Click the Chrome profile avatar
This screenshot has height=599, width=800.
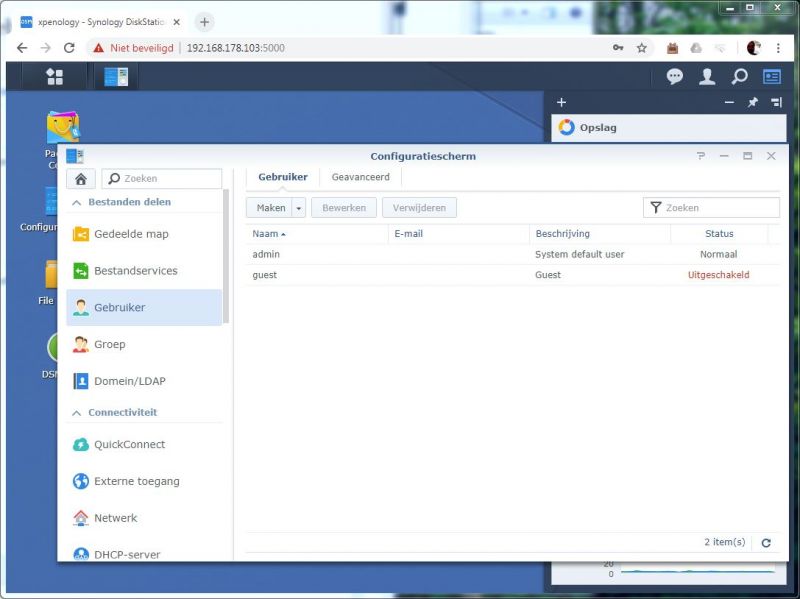(753, 48)
